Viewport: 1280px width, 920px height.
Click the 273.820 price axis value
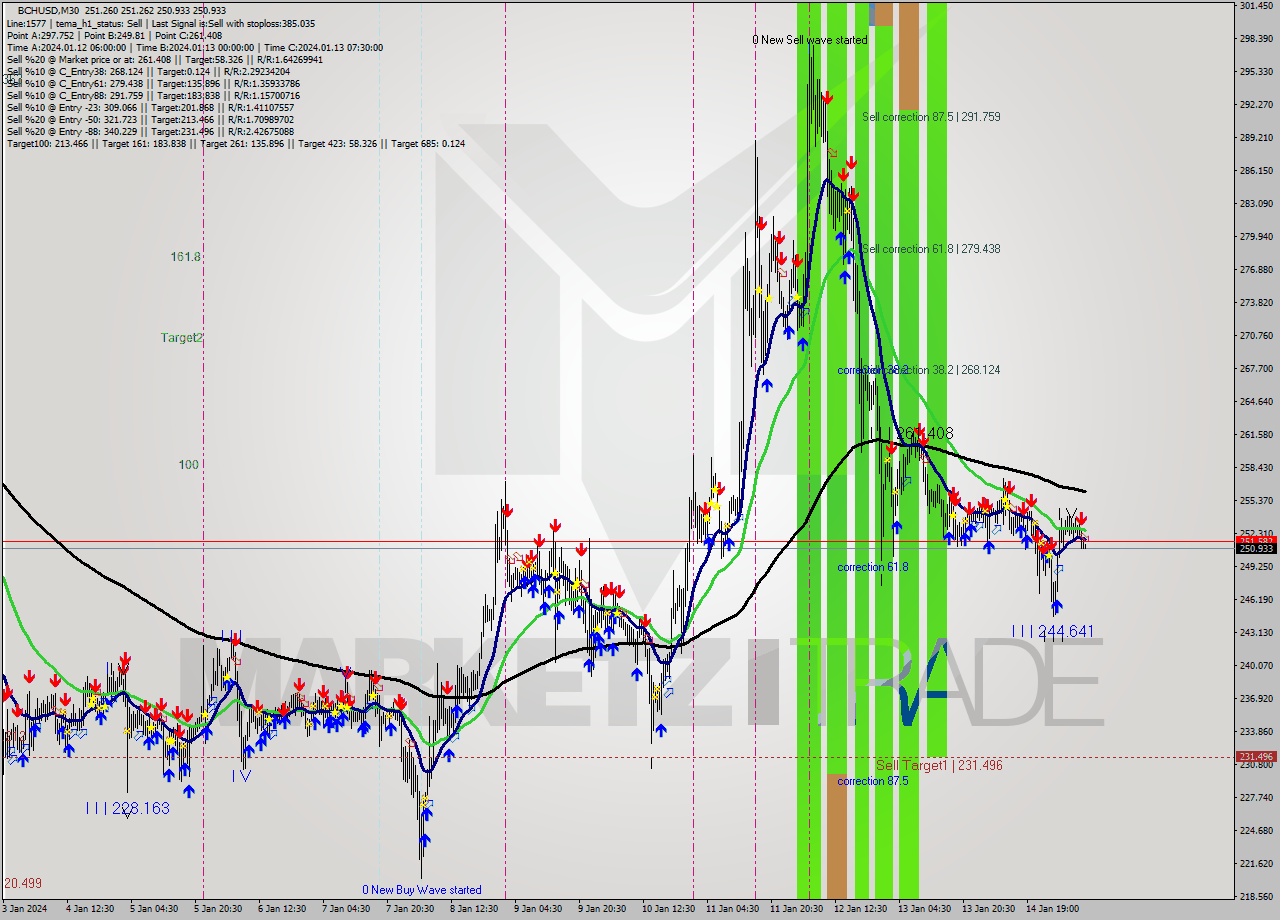tap(1255, 302)
